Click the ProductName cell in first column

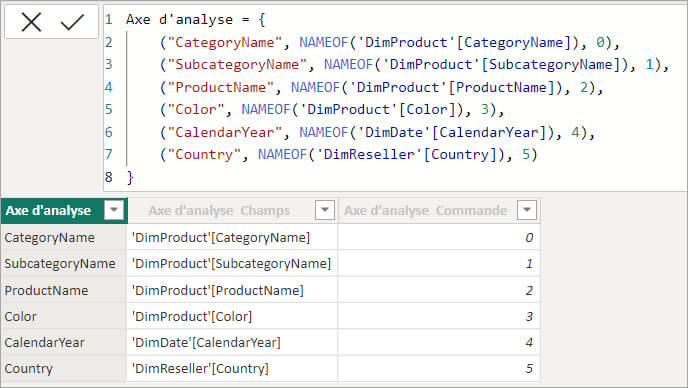coord(64,290)
